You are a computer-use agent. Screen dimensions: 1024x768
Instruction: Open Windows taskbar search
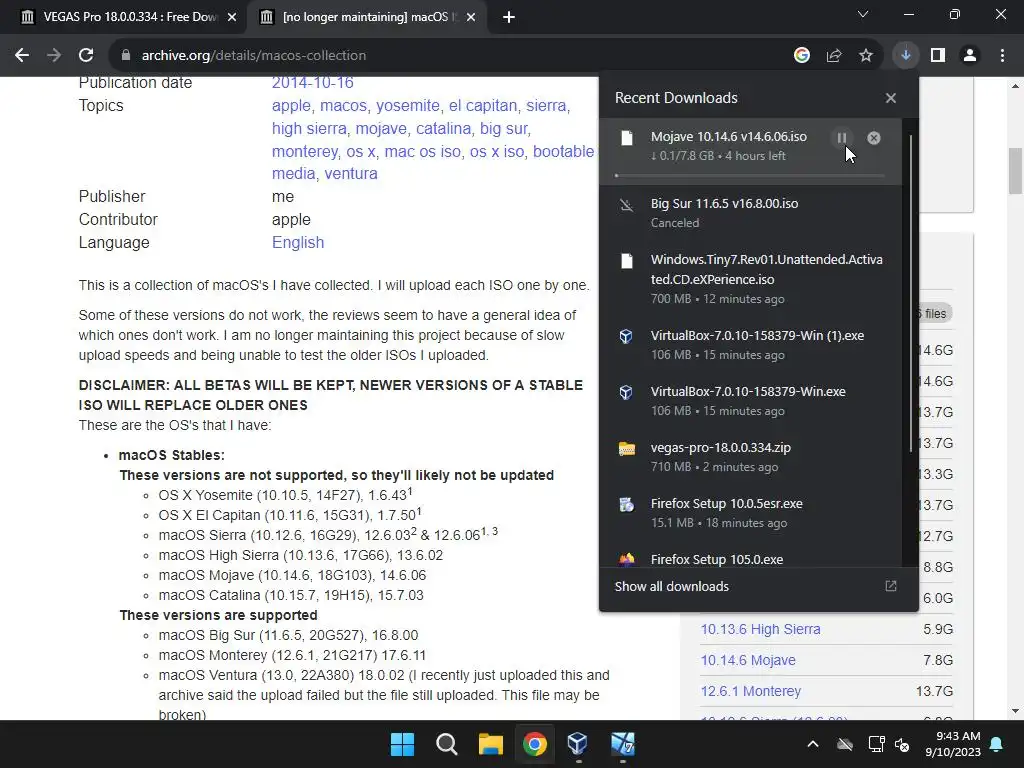[447, 744]
